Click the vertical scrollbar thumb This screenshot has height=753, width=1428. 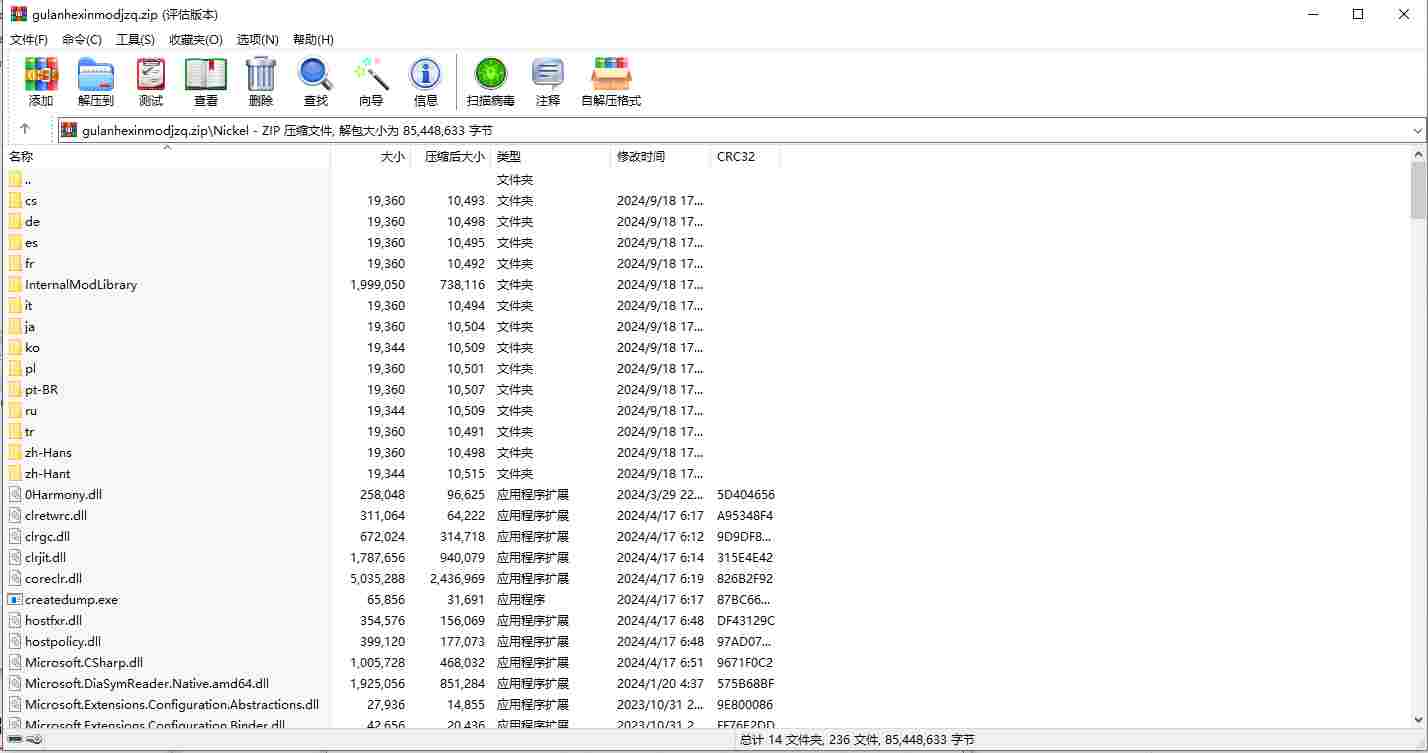click(x=1418, y=190)
